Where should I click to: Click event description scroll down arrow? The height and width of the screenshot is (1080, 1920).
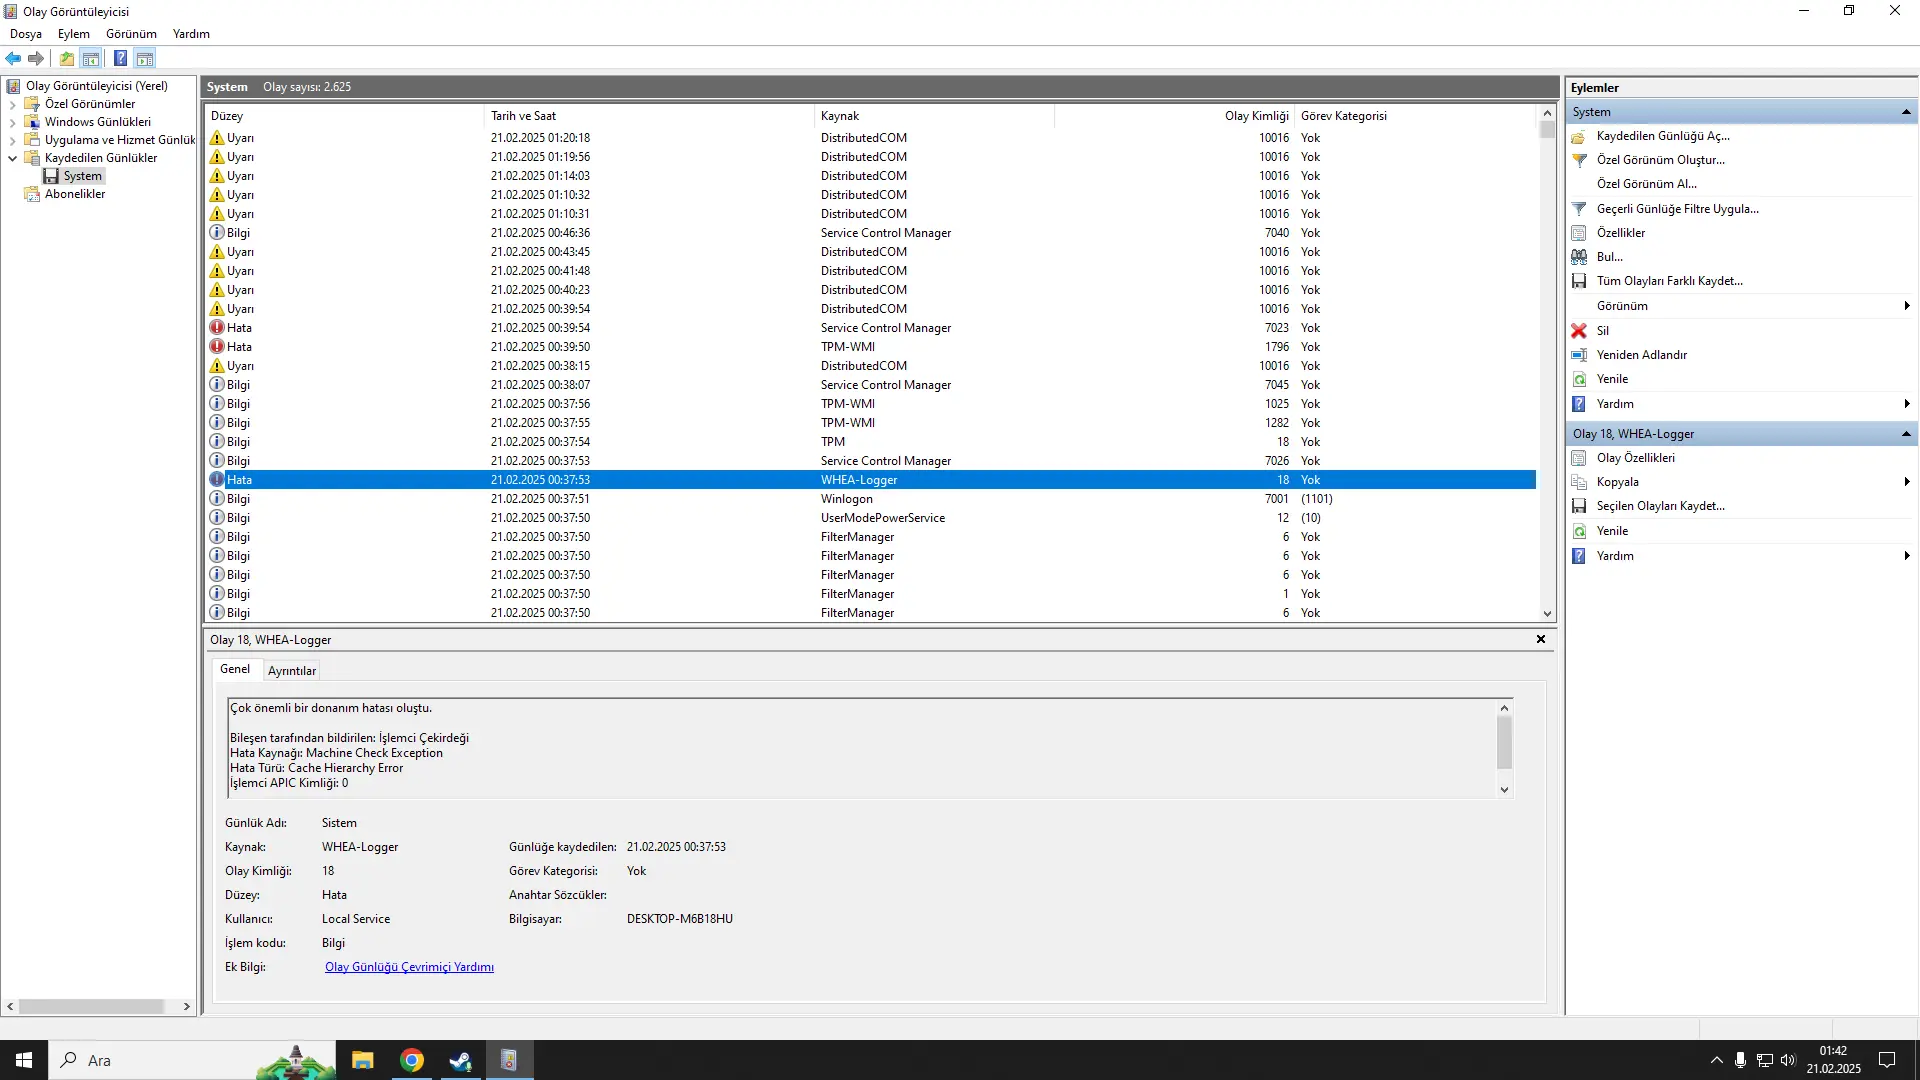click(x=1504, y=790)
